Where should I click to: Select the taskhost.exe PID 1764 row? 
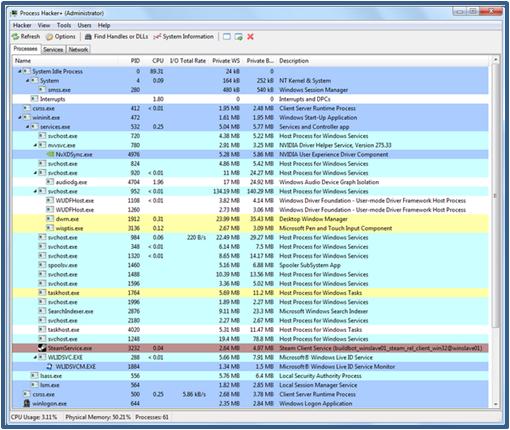250,293
